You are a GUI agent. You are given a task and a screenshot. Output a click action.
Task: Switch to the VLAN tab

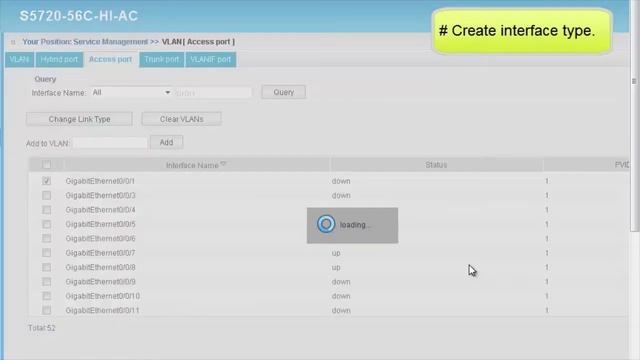tap(19, 60)
